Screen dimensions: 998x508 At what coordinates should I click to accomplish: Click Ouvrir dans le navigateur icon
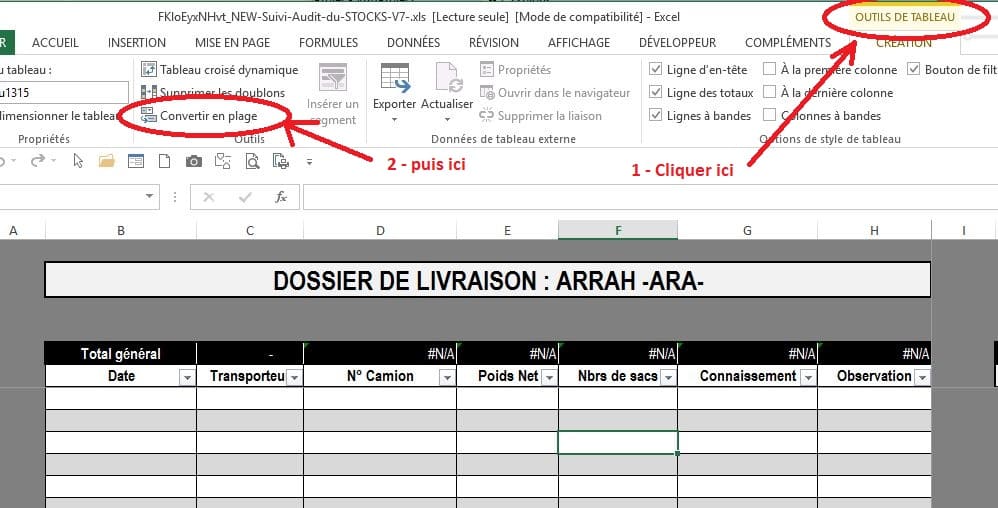click(487, 93)
